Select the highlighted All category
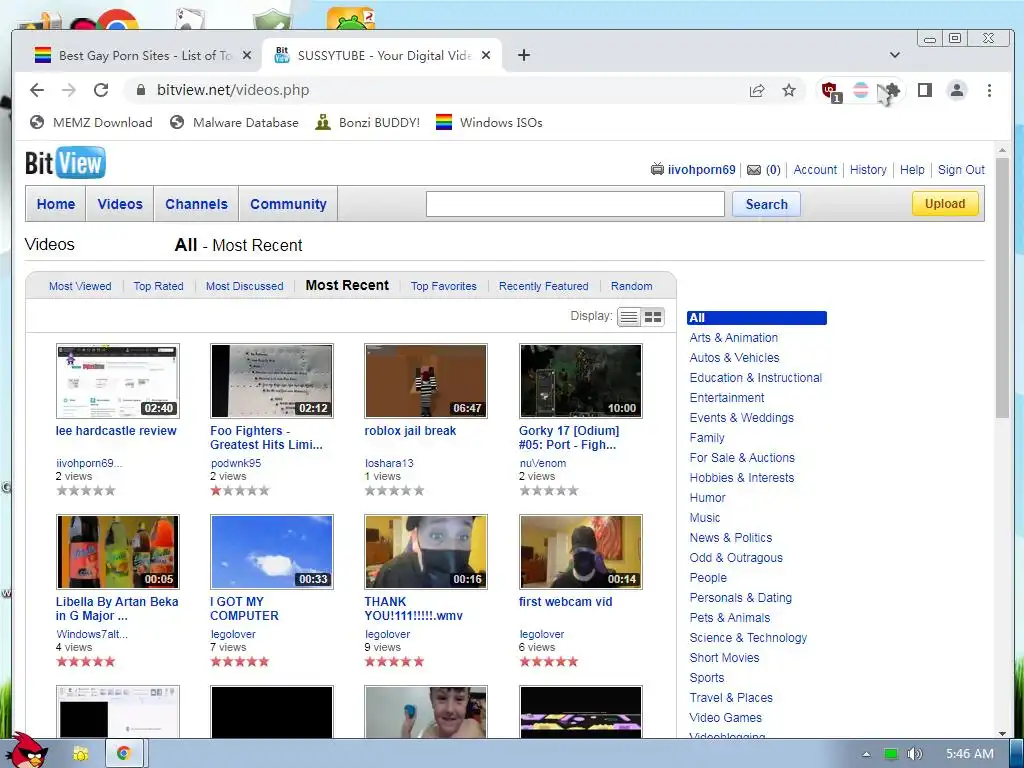 pos(757,318)
